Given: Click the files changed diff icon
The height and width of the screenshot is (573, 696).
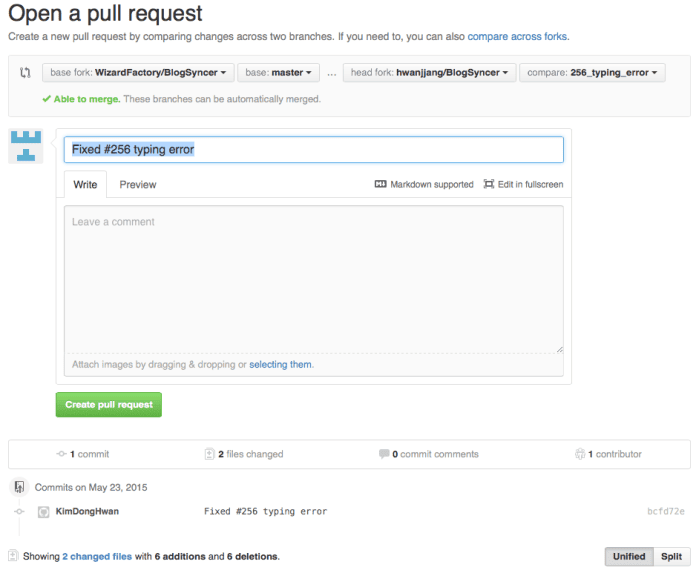Looking at the screenshot, I should (210, 454).
